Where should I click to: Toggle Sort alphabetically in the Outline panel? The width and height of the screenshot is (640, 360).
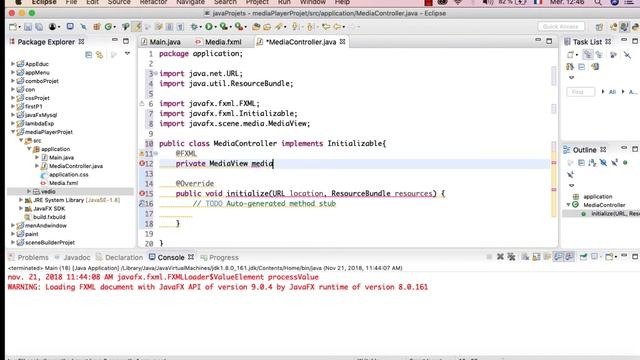coord(592,163)
